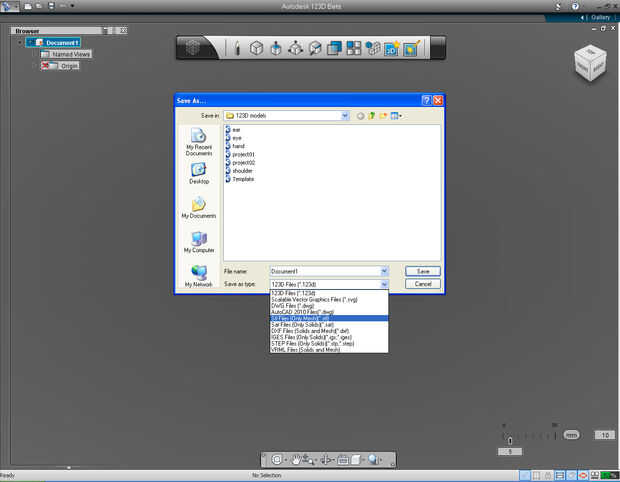
Task: Toggle the lock icon in the status bar
Action: click(548, 475)
